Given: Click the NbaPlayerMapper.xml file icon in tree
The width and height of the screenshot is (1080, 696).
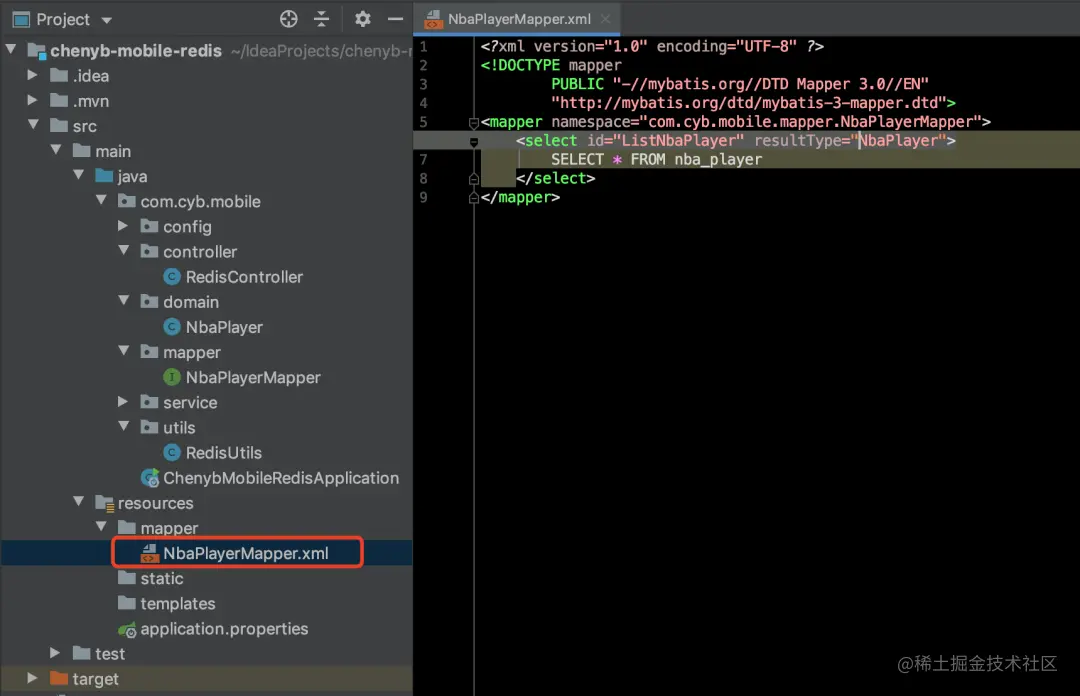Looking at the screenshot, I should tap(149, 553).
